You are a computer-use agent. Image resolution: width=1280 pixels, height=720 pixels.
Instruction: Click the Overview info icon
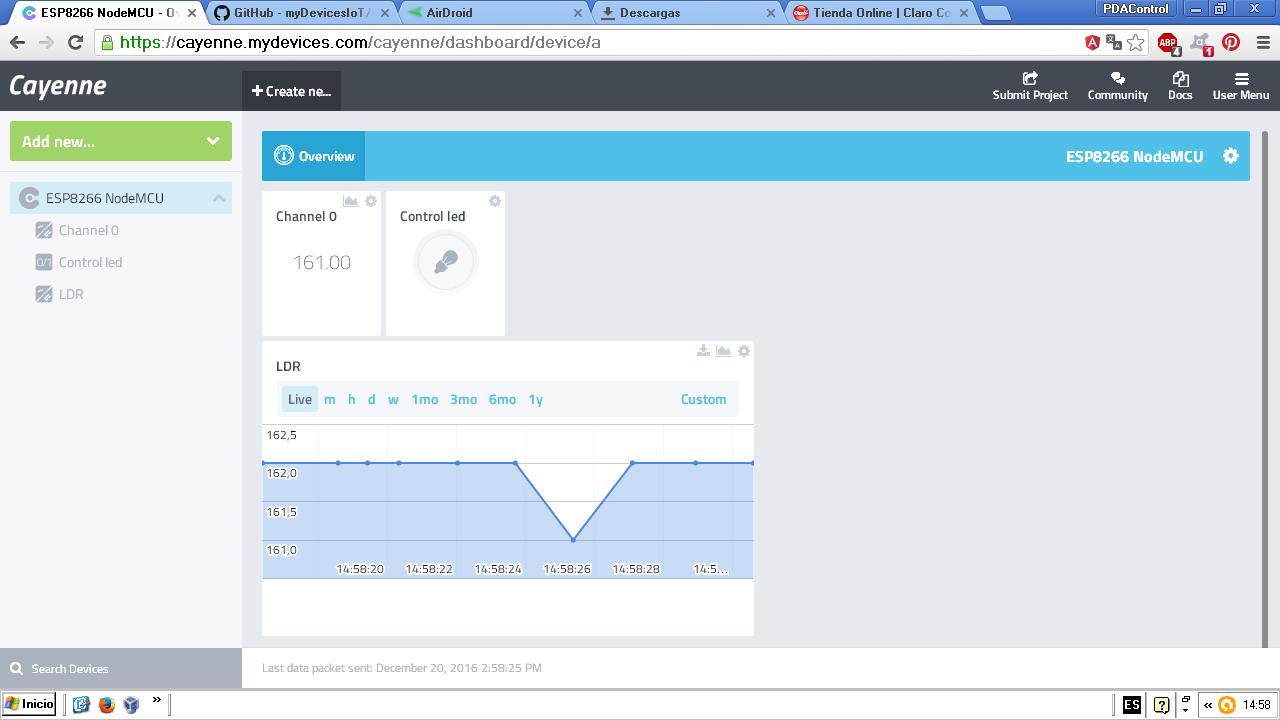[x=284, y=156]
